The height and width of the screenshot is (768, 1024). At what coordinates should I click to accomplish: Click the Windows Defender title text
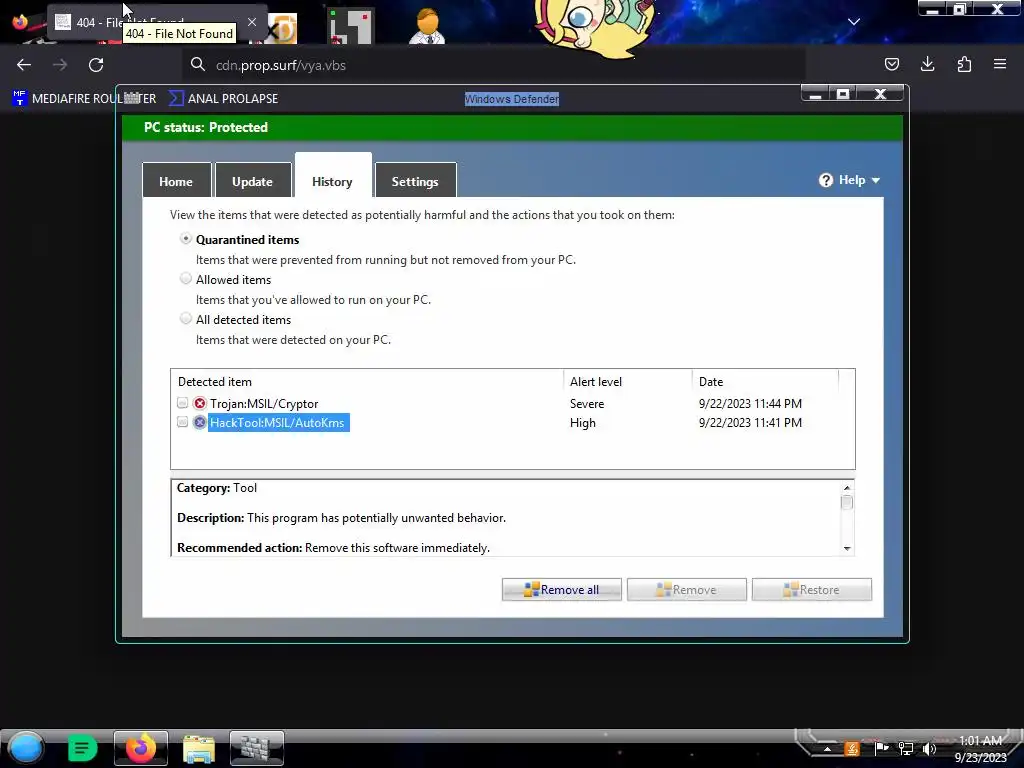click(512, 99)
